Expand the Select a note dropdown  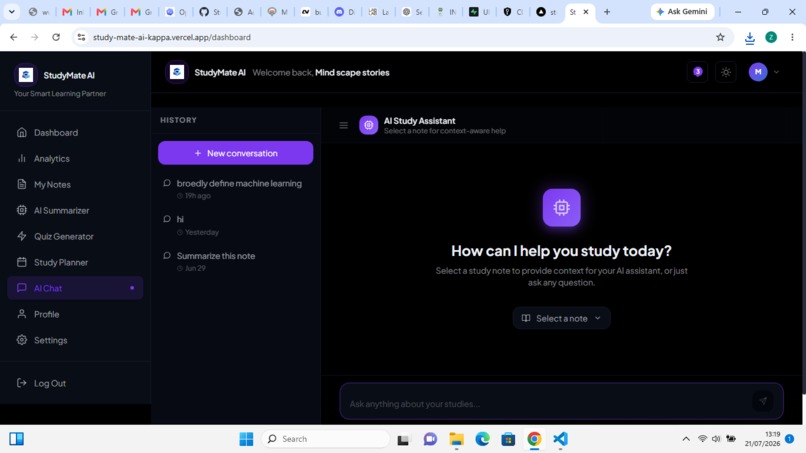(x=561, y=318)
